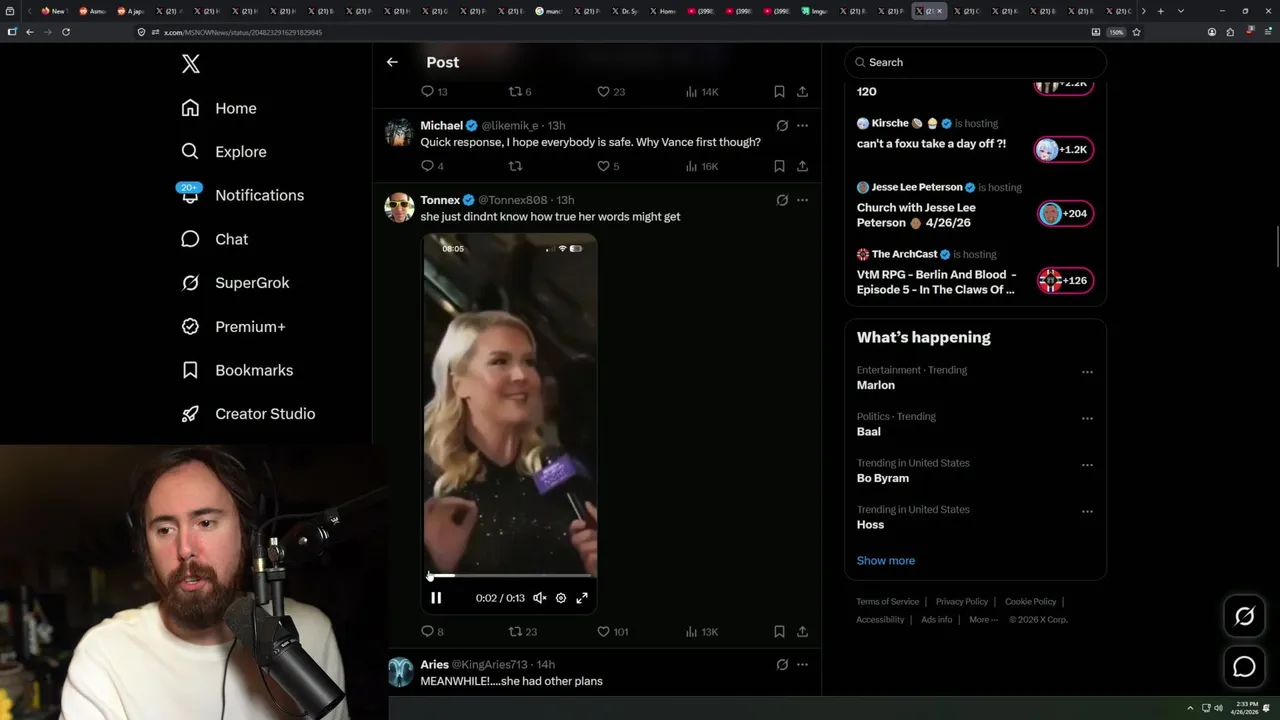Bookmark Tonnex's post
Screen dimensions: 1280x720
779,632
